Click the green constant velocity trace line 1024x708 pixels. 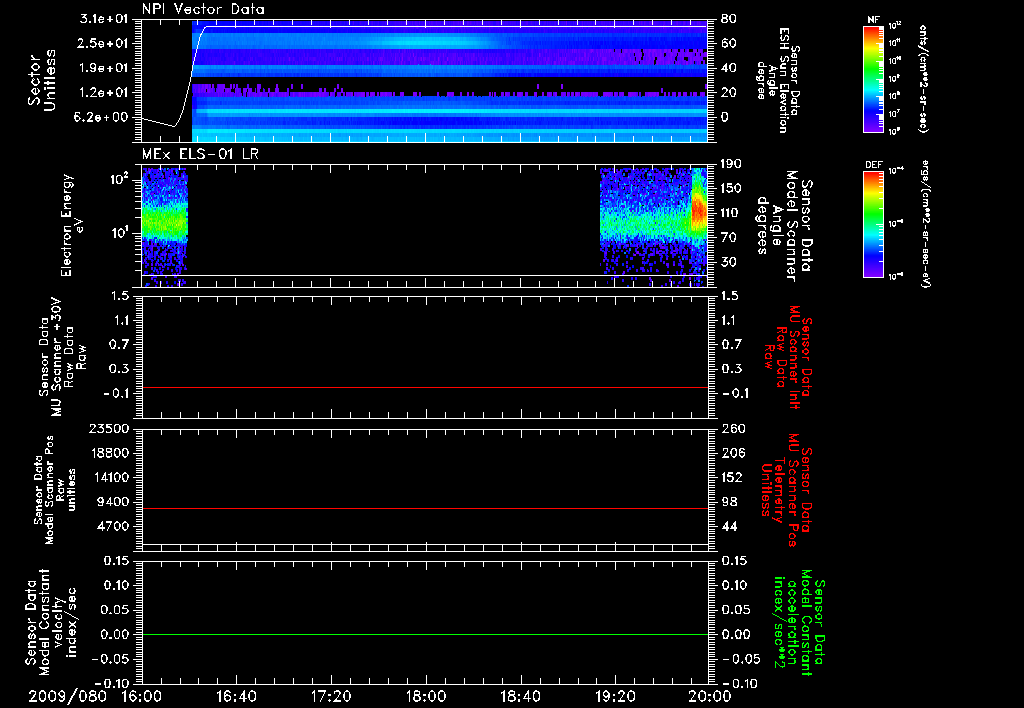click(424, 634)
